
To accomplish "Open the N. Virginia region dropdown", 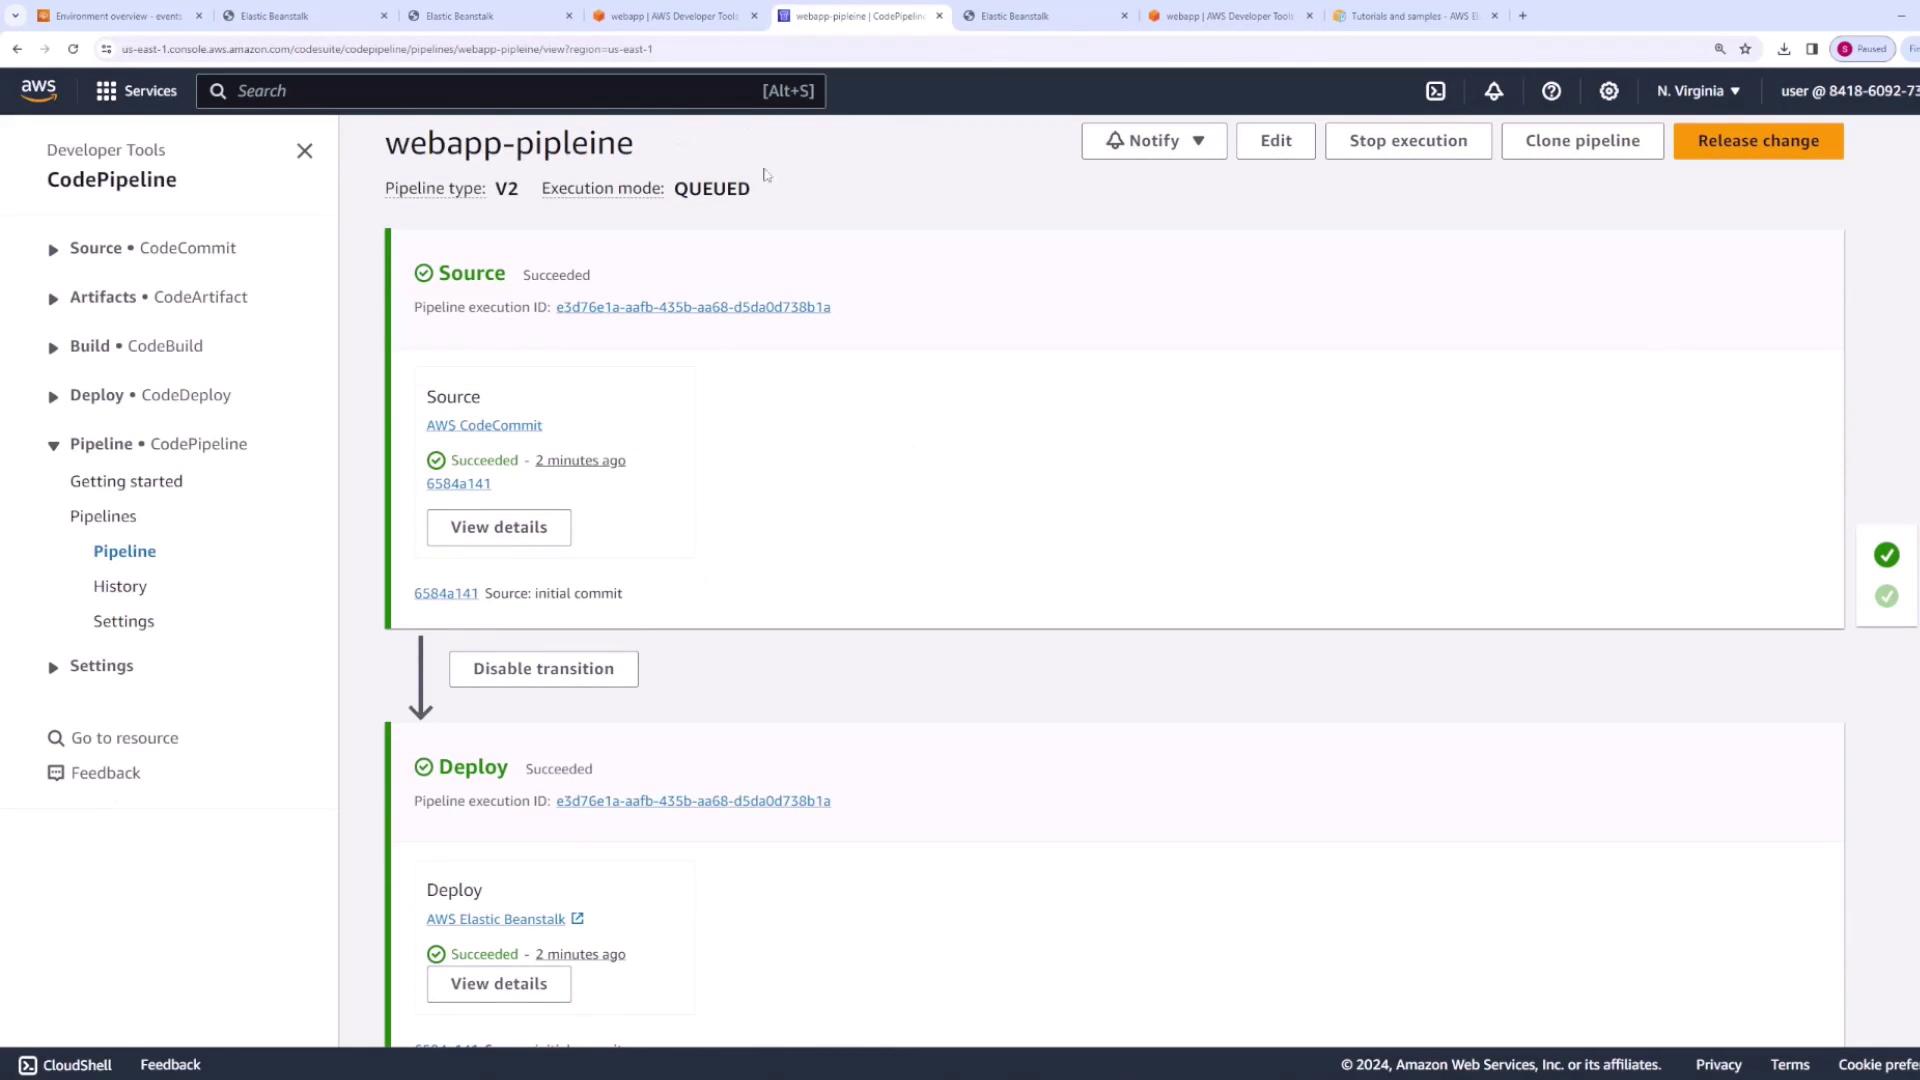I will point(1698,91).
